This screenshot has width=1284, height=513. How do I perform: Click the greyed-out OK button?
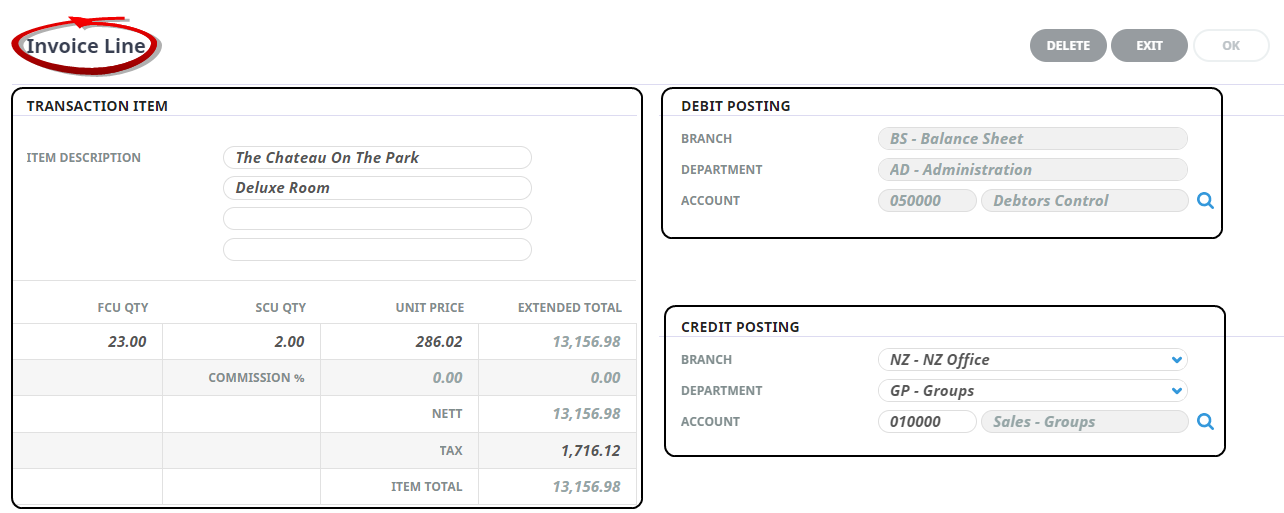click(x=1230, y=46)
